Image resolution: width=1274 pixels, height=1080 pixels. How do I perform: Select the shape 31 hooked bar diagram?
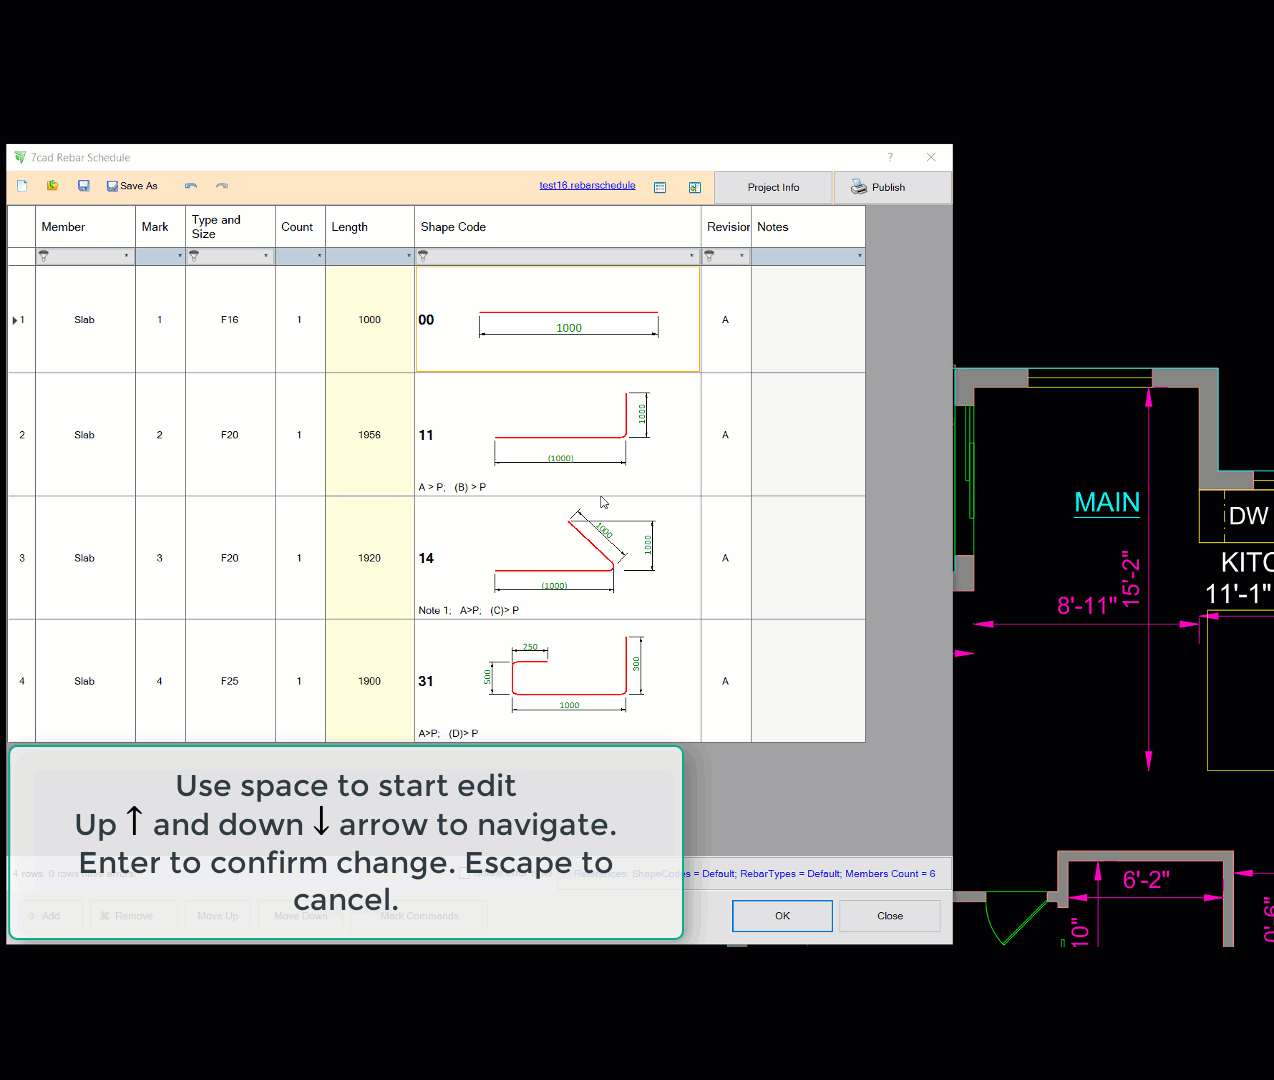[565, 675]
